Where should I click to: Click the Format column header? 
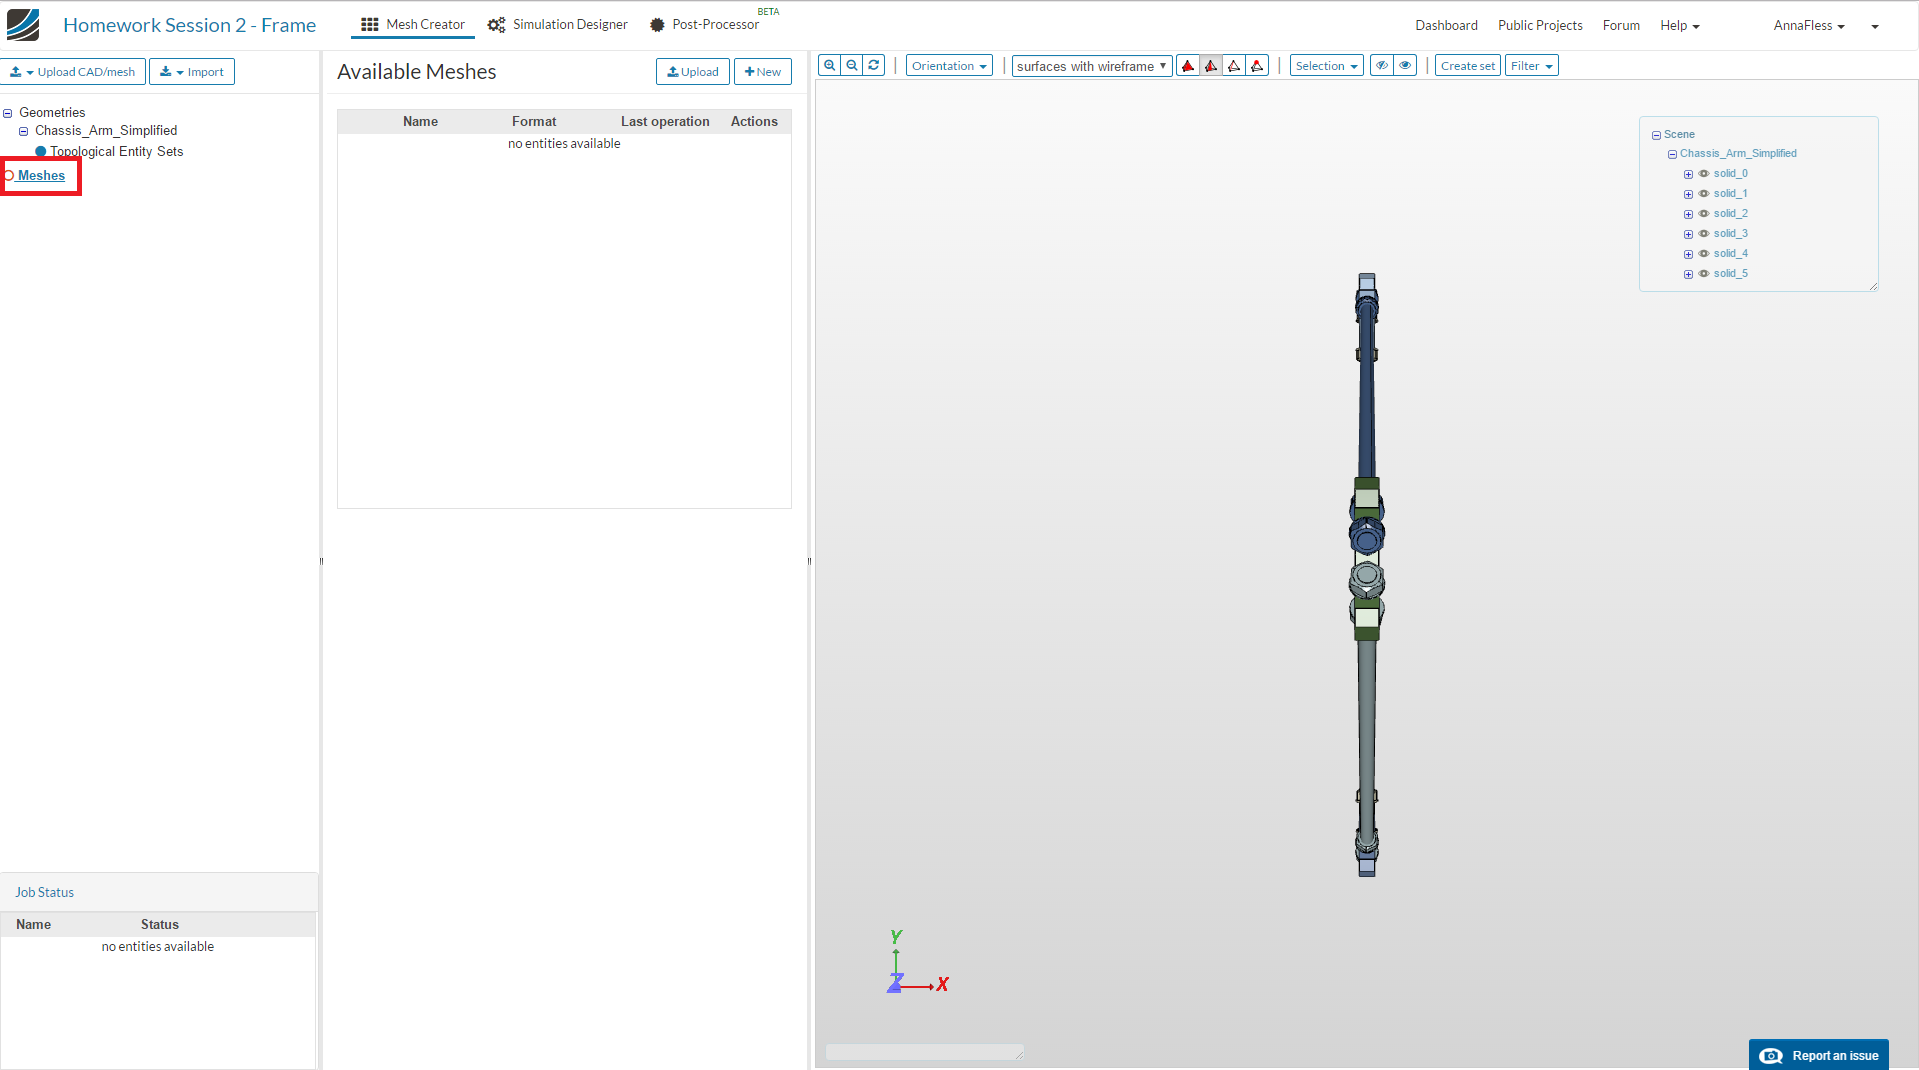tap(534, 122)
